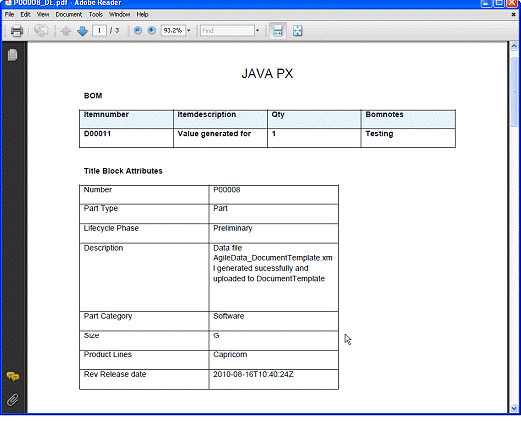Open the Tools menu
Viewport: 521px width, 423px height.
[x=96, y=15]
